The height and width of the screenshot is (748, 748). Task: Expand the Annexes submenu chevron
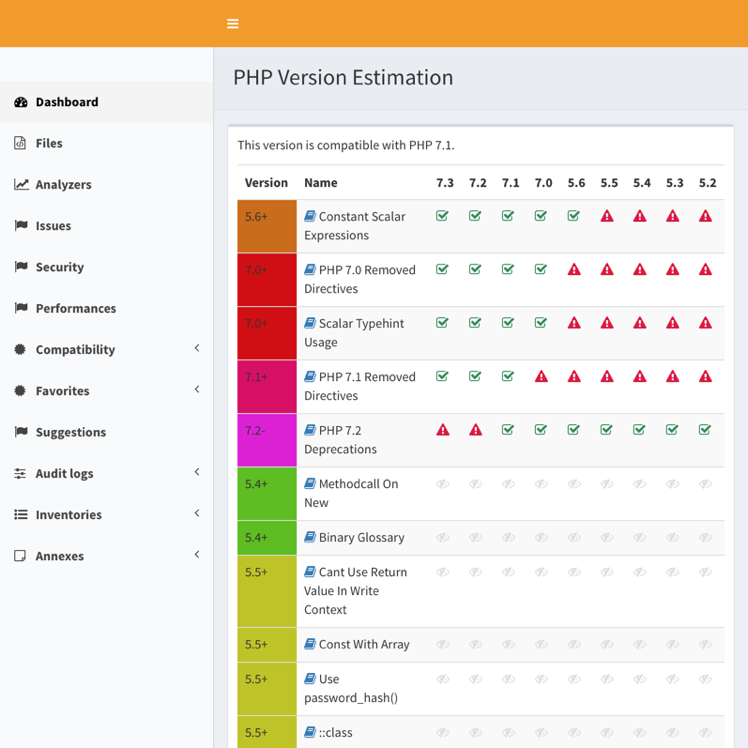(x=197, y=555)
